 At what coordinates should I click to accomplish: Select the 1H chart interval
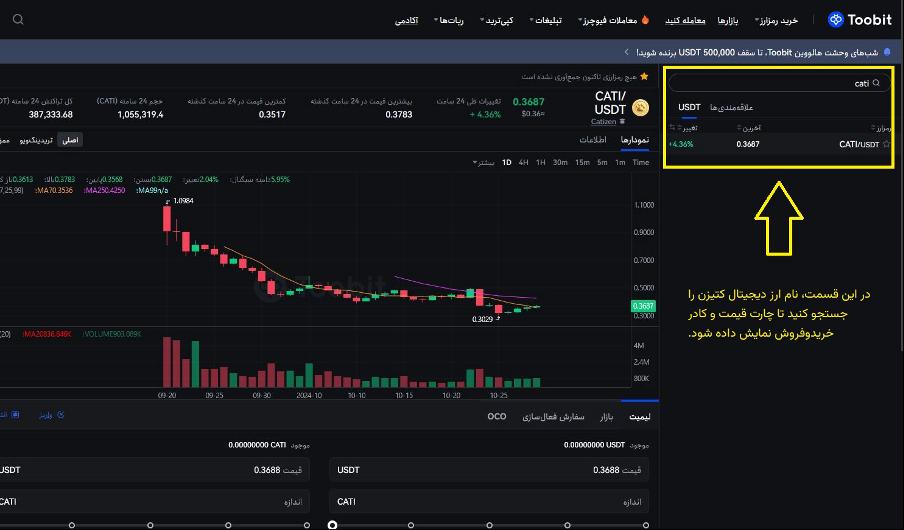tap(540, 163)
